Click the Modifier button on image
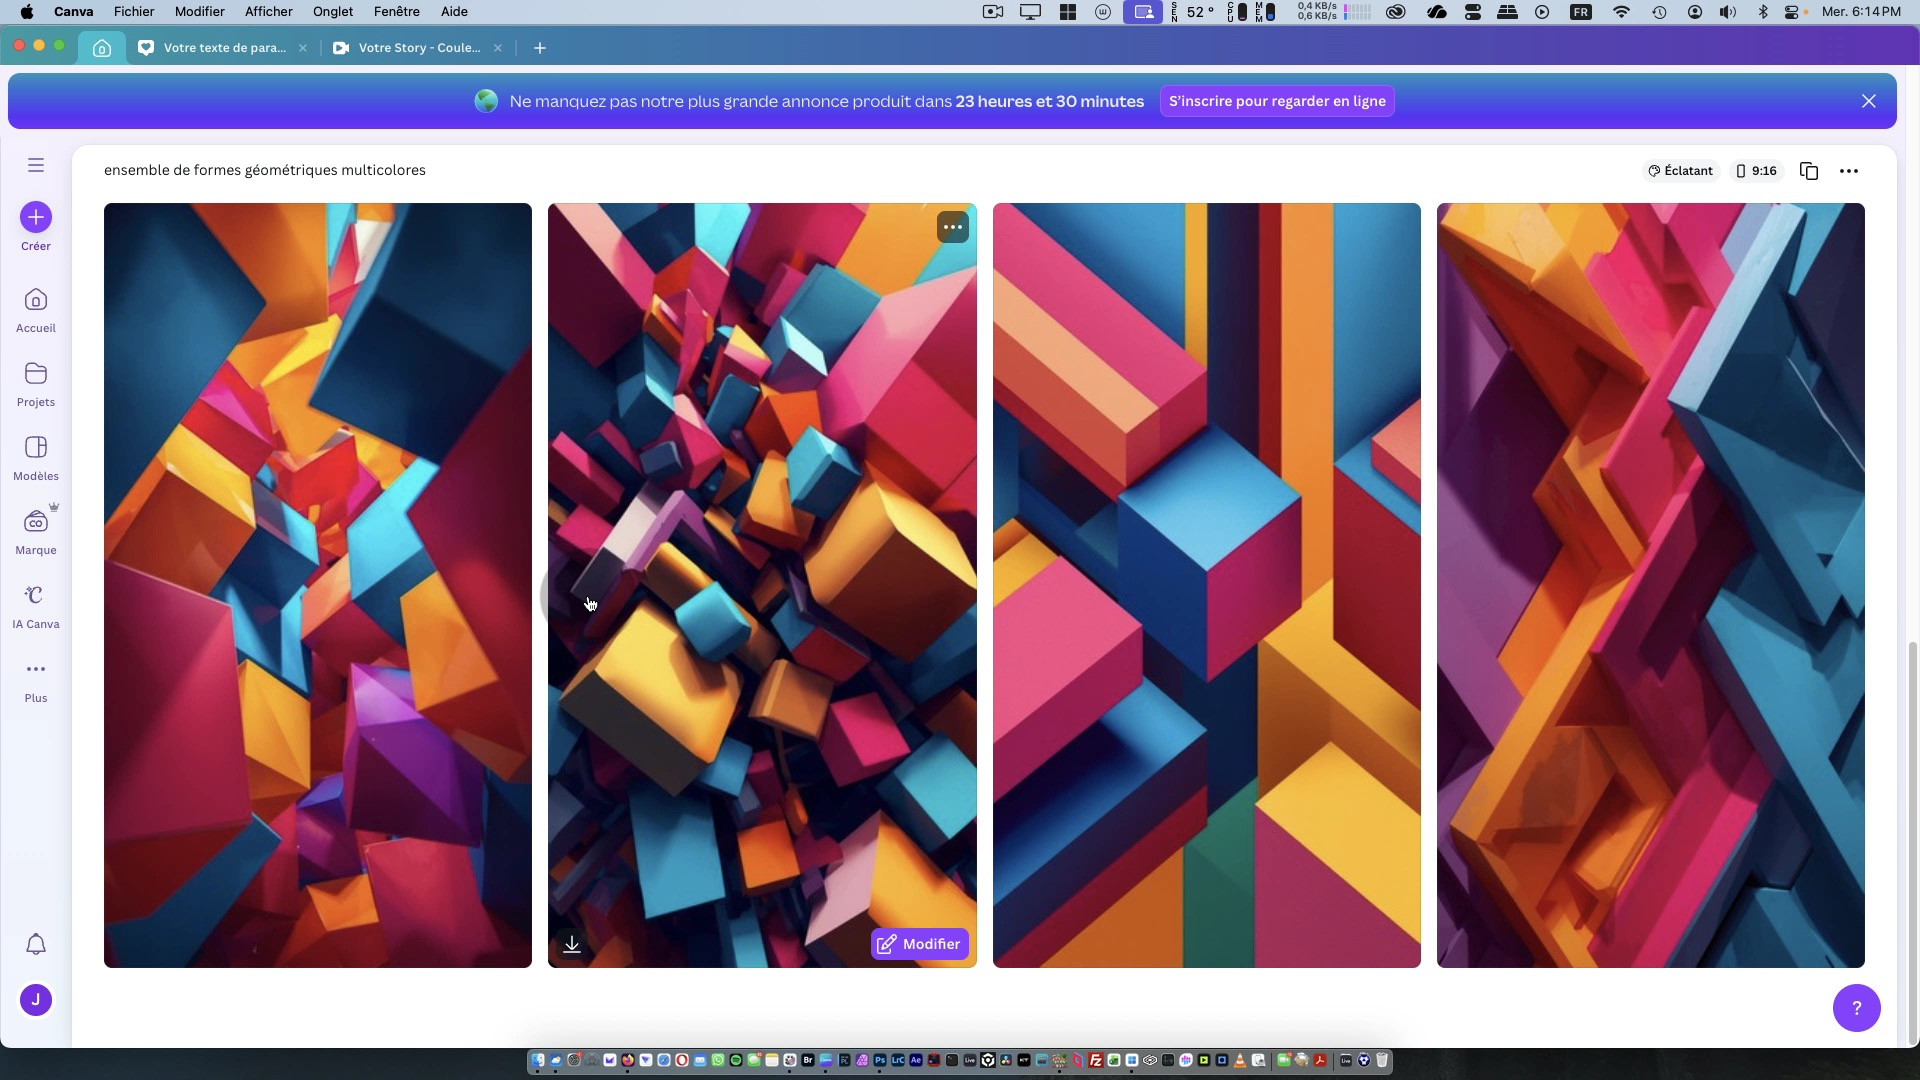This screenshot has height=1080, width=1920. tap(919, 945)
